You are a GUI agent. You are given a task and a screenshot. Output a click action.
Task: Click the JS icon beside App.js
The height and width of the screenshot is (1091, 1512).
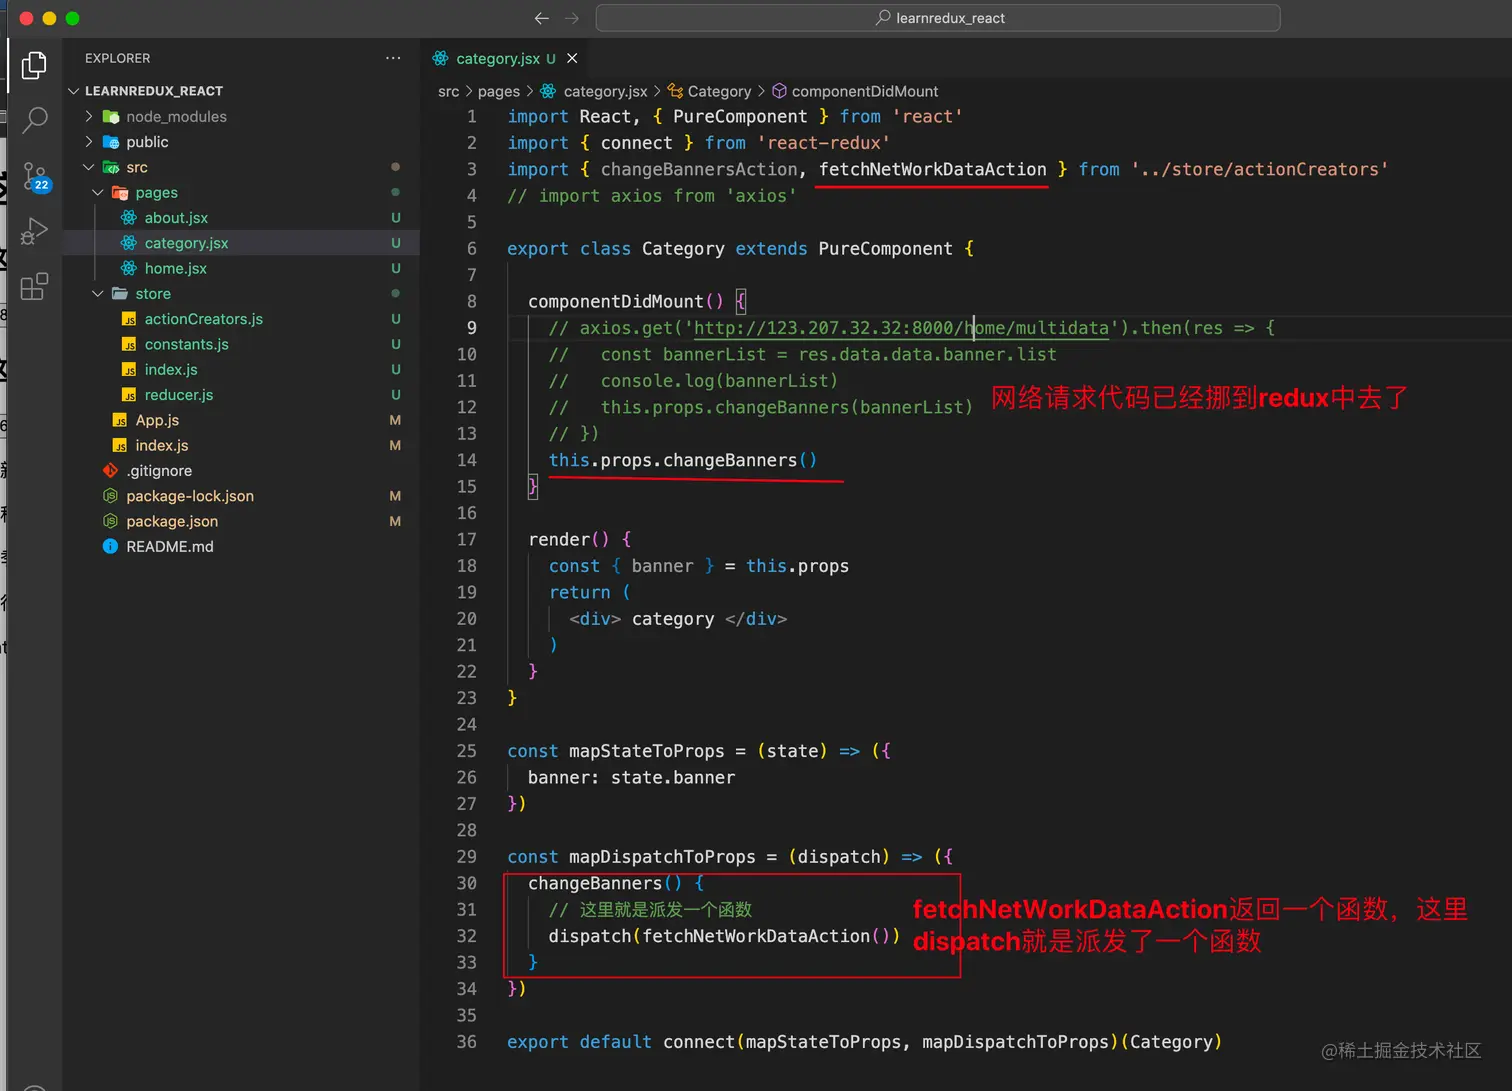(120, 420)
